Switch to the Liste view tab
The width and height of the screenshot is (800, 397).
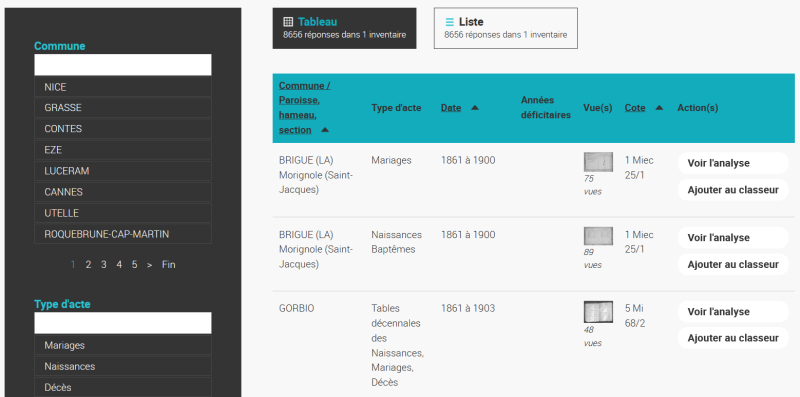click(x=506, y=28)
